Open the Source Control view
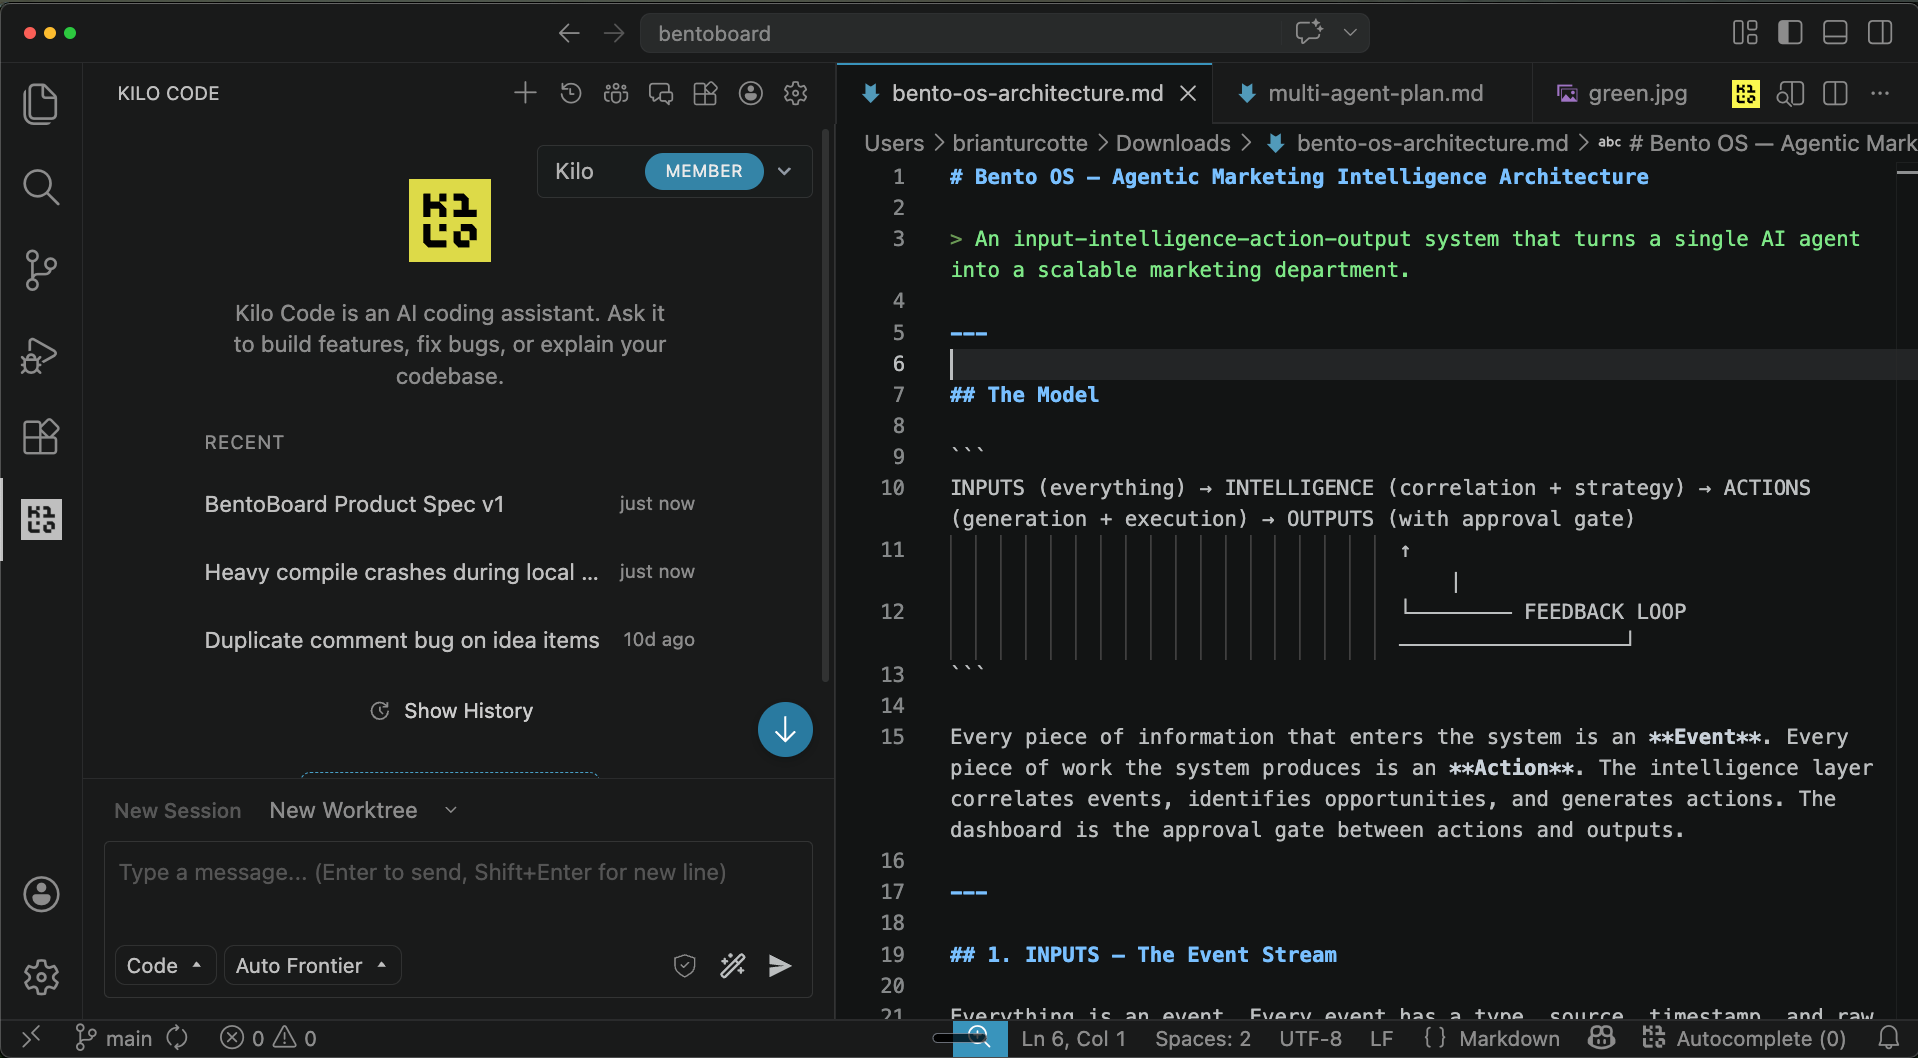 pos(41,270)
